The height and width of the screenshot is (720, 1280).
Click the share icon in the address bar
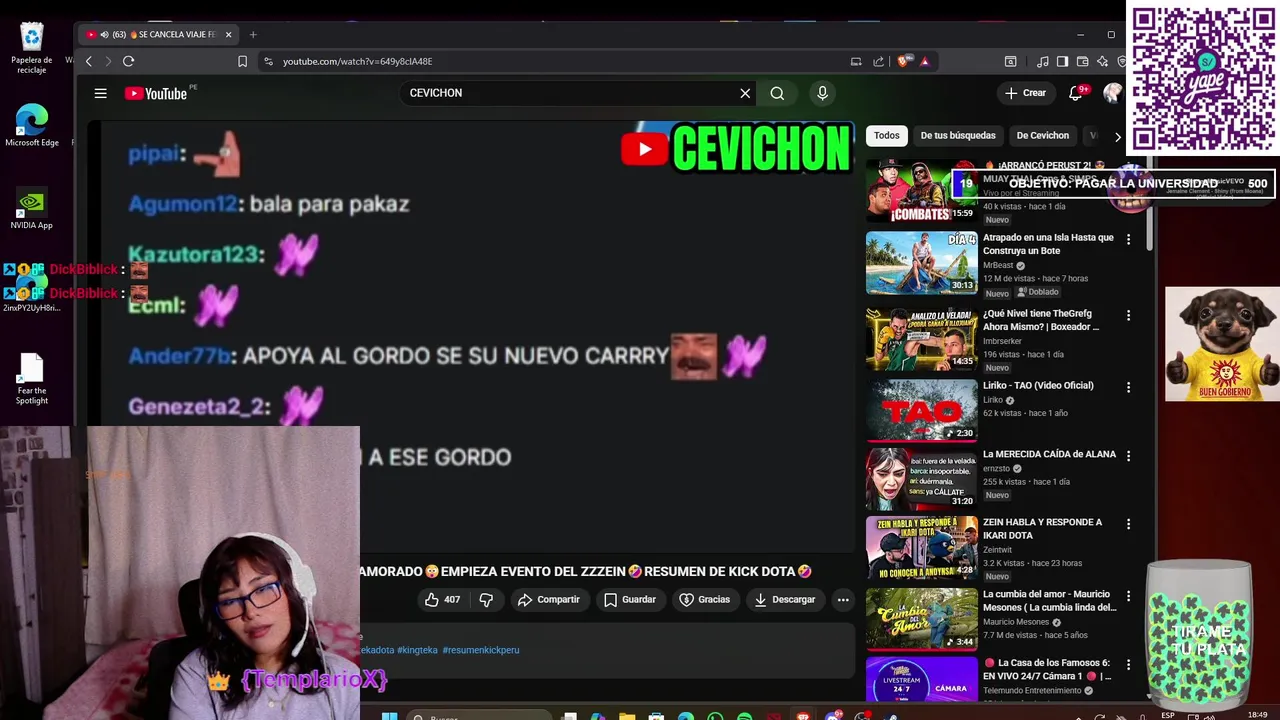click(879, 61)
